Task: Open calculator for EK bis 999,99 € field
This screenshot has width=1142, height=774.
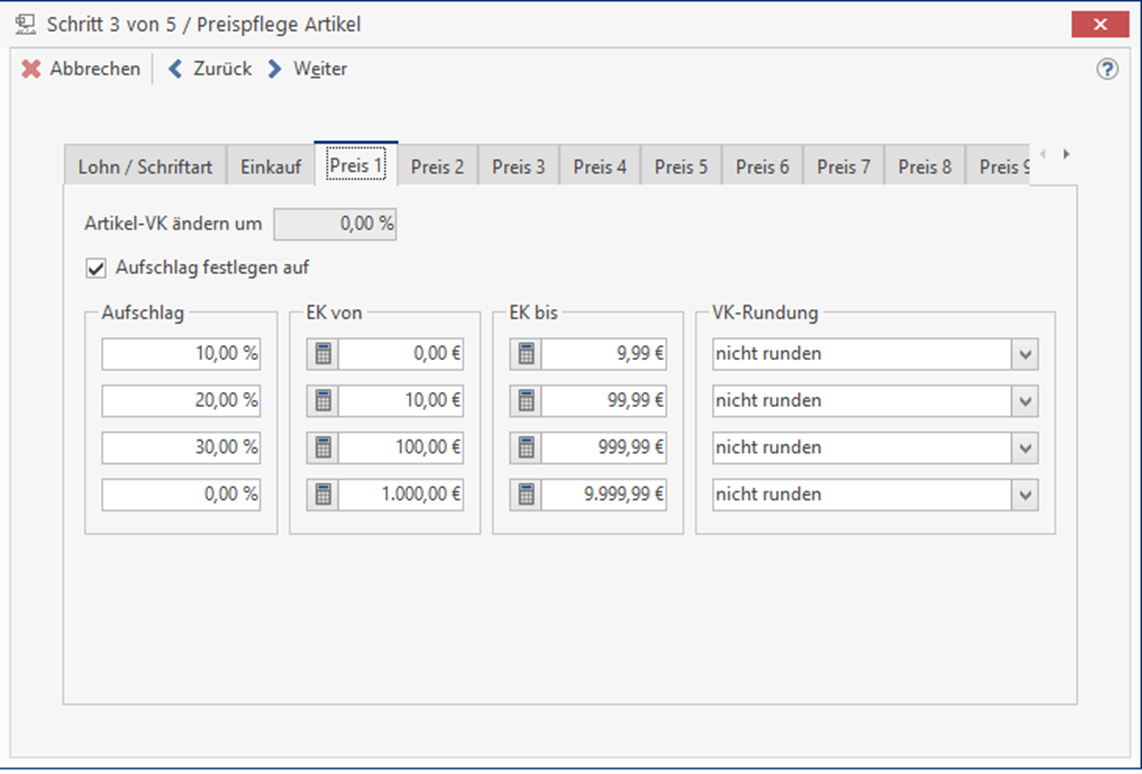Action: pos(526,448)
